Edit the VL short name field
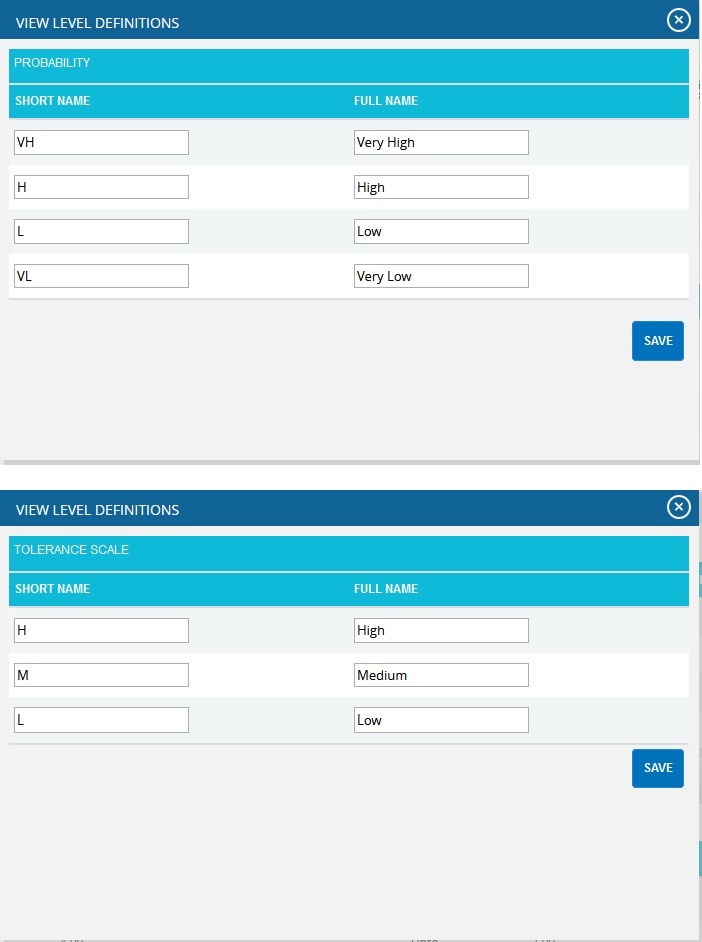 click(x=101, y=276)
